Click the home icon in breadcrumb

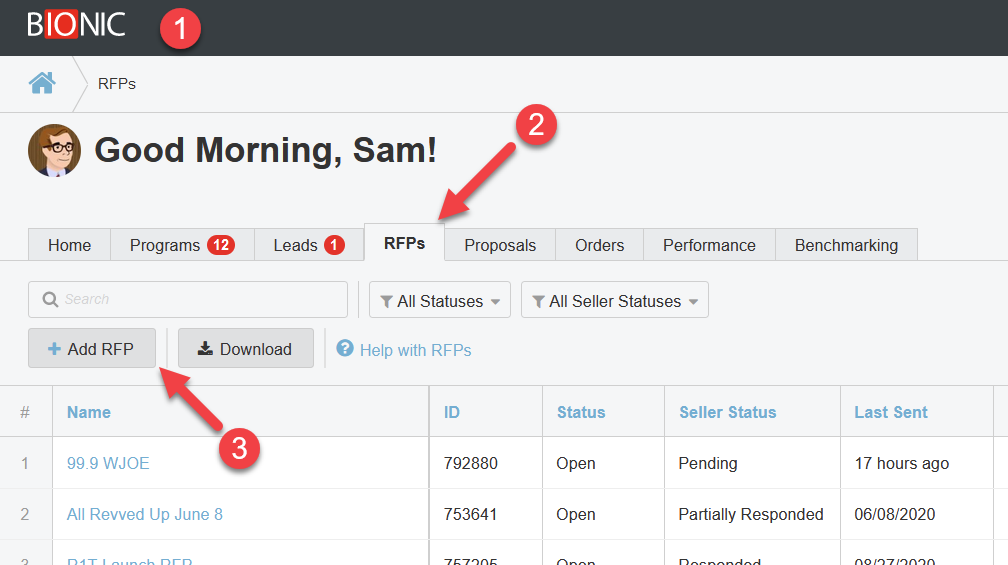tap(42, 83)
